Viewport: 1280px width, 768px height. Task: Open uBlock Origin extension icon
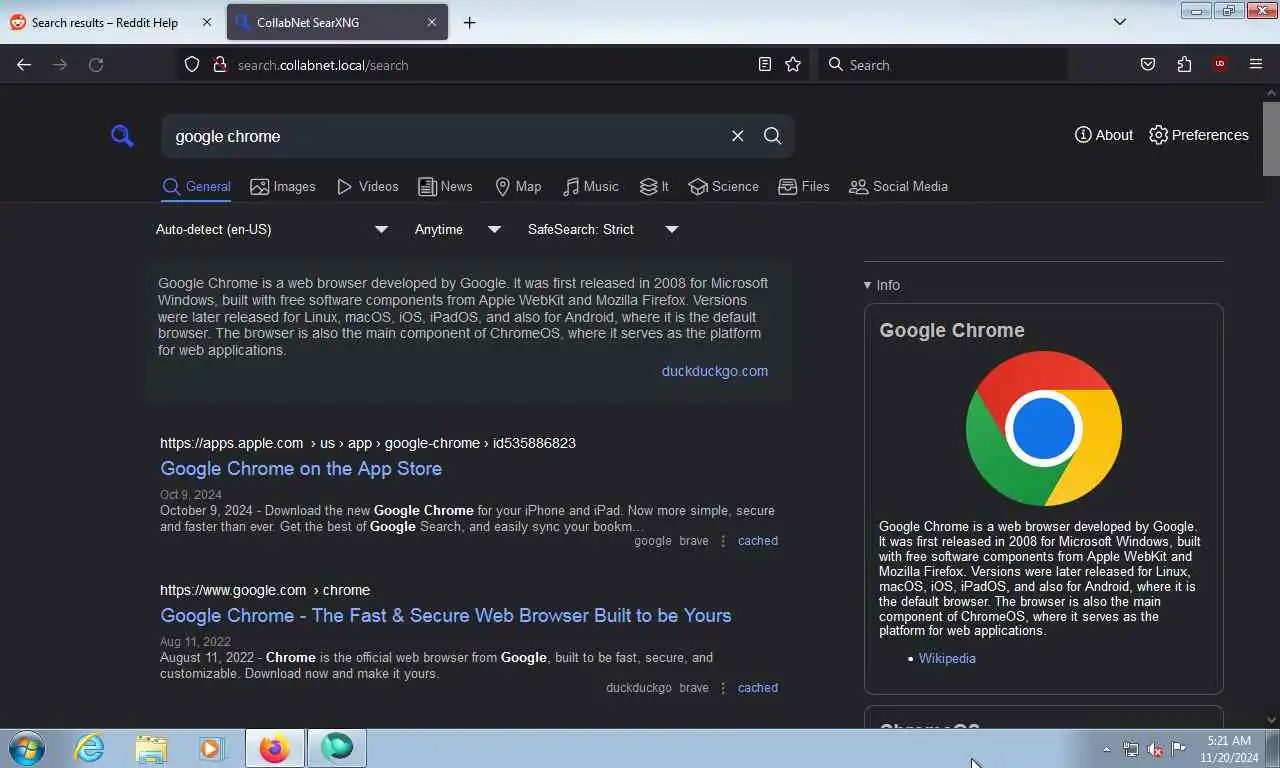(1220, 65)
